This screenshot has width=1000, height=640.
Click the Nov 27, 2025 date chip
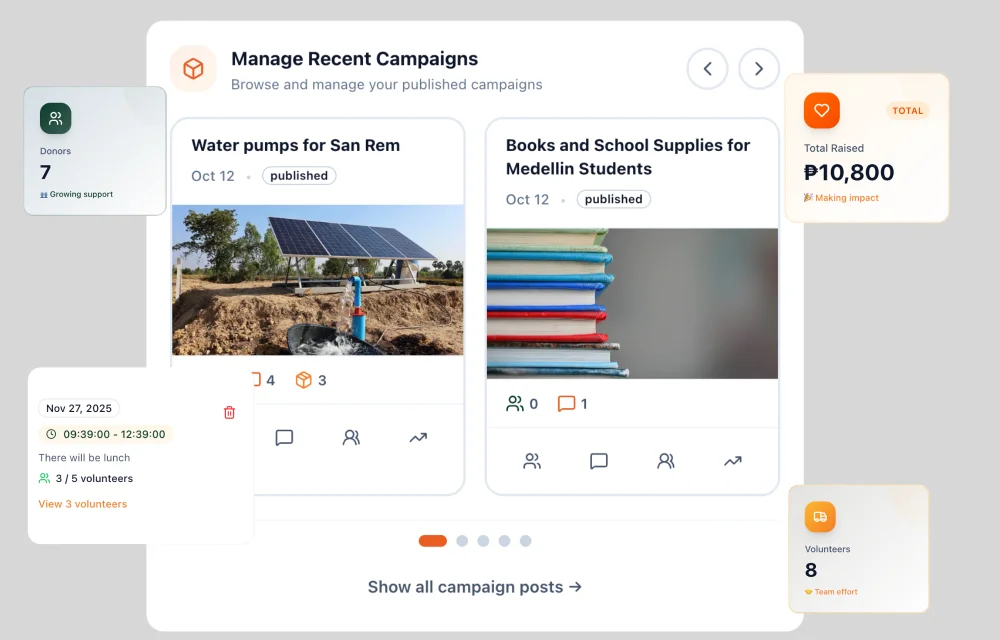(78, 408)
